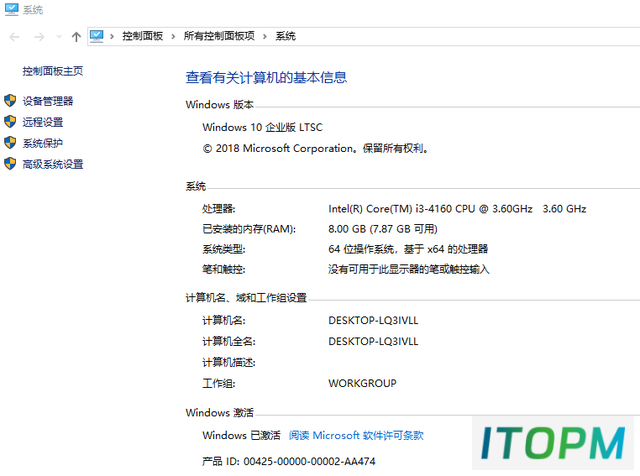Viewport: 640px width, 476px height.
Task: Click shield icon beside 远程设置
Action: 10,121
